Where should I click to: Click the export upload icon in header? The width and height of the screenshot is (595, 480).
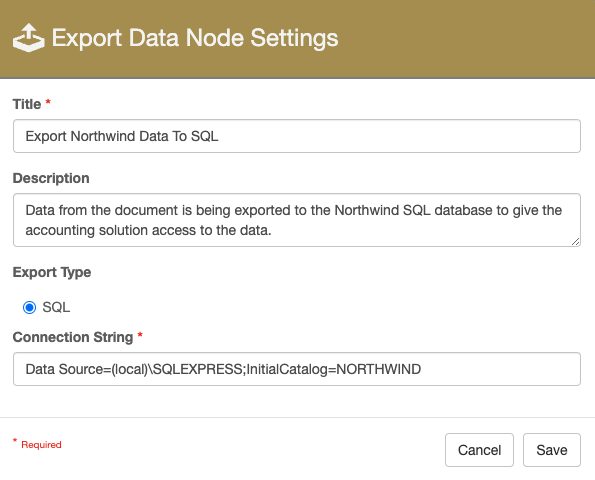click(28, 38)
